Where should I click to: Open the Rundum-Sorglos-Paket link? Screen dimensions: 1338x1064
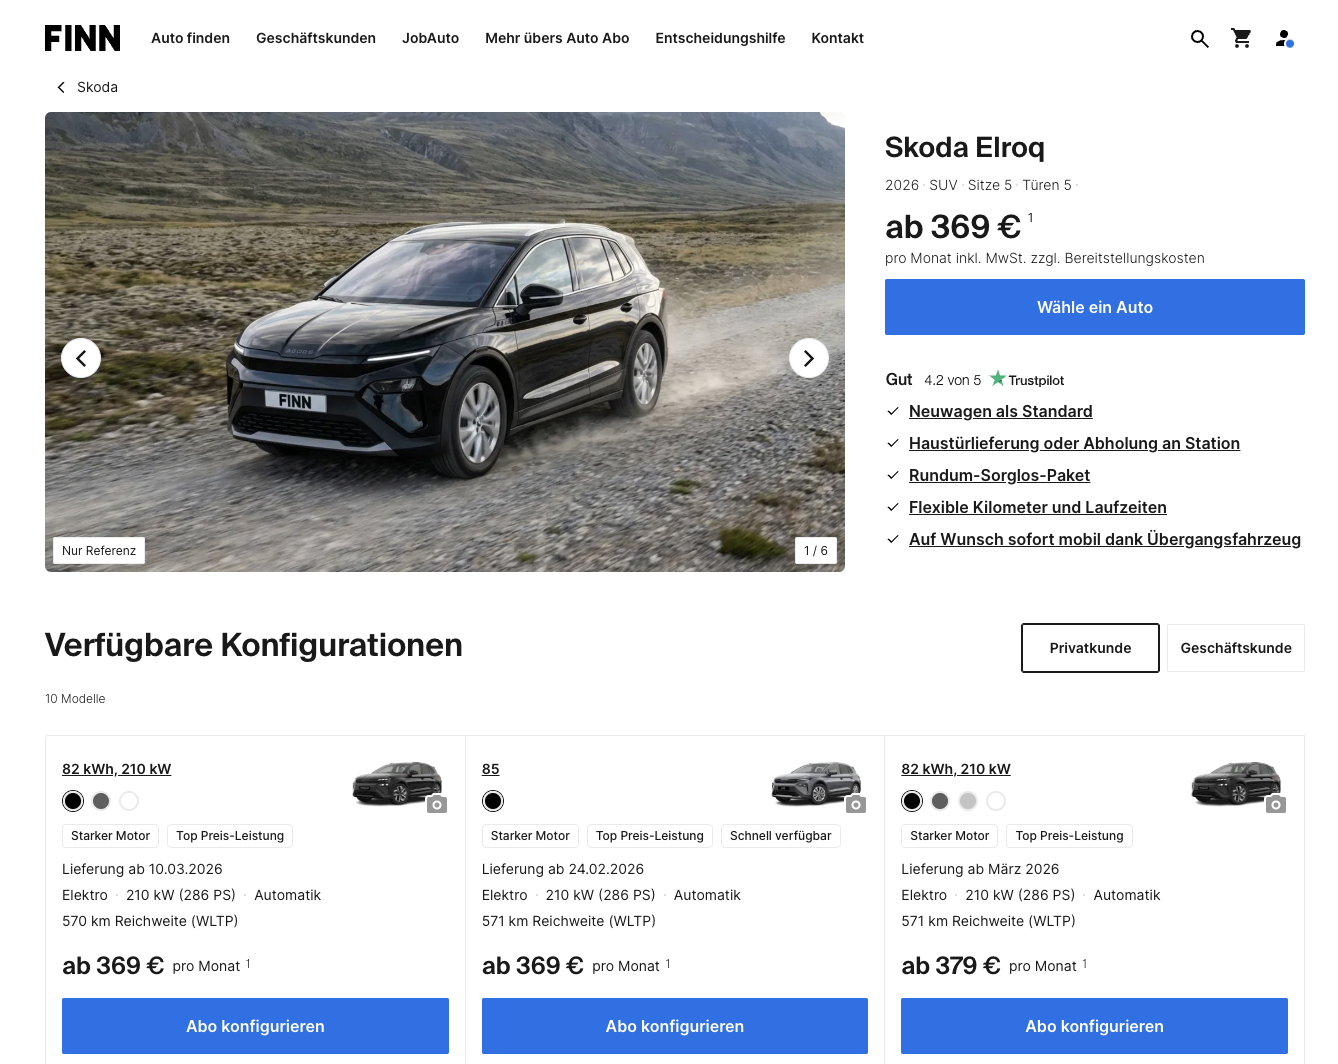coord(999,475)
